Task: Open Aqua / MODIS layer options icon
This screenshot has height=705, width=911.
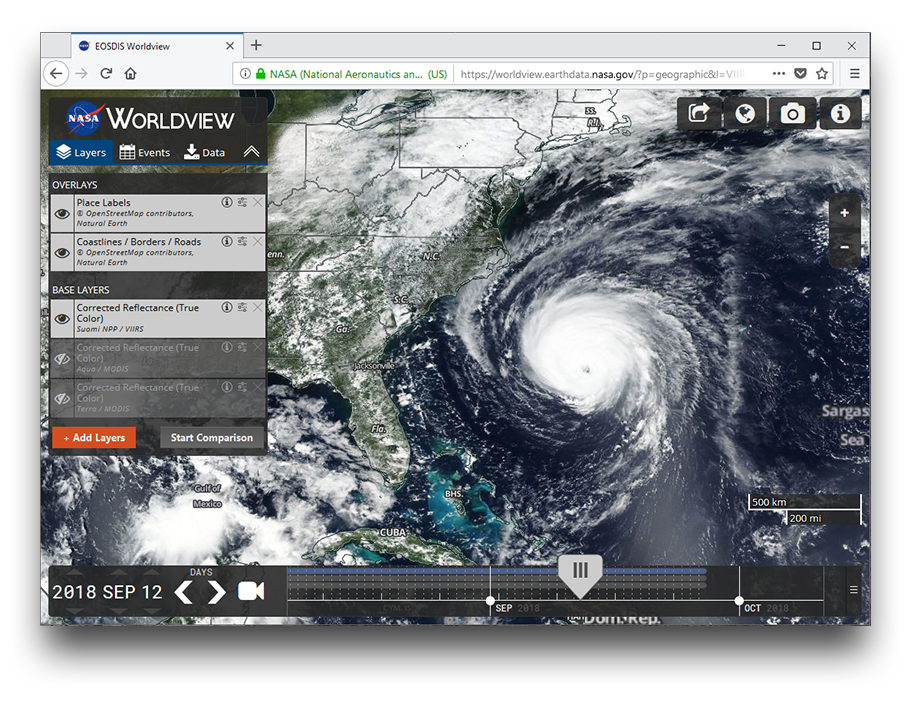Action: click(242, 346)
